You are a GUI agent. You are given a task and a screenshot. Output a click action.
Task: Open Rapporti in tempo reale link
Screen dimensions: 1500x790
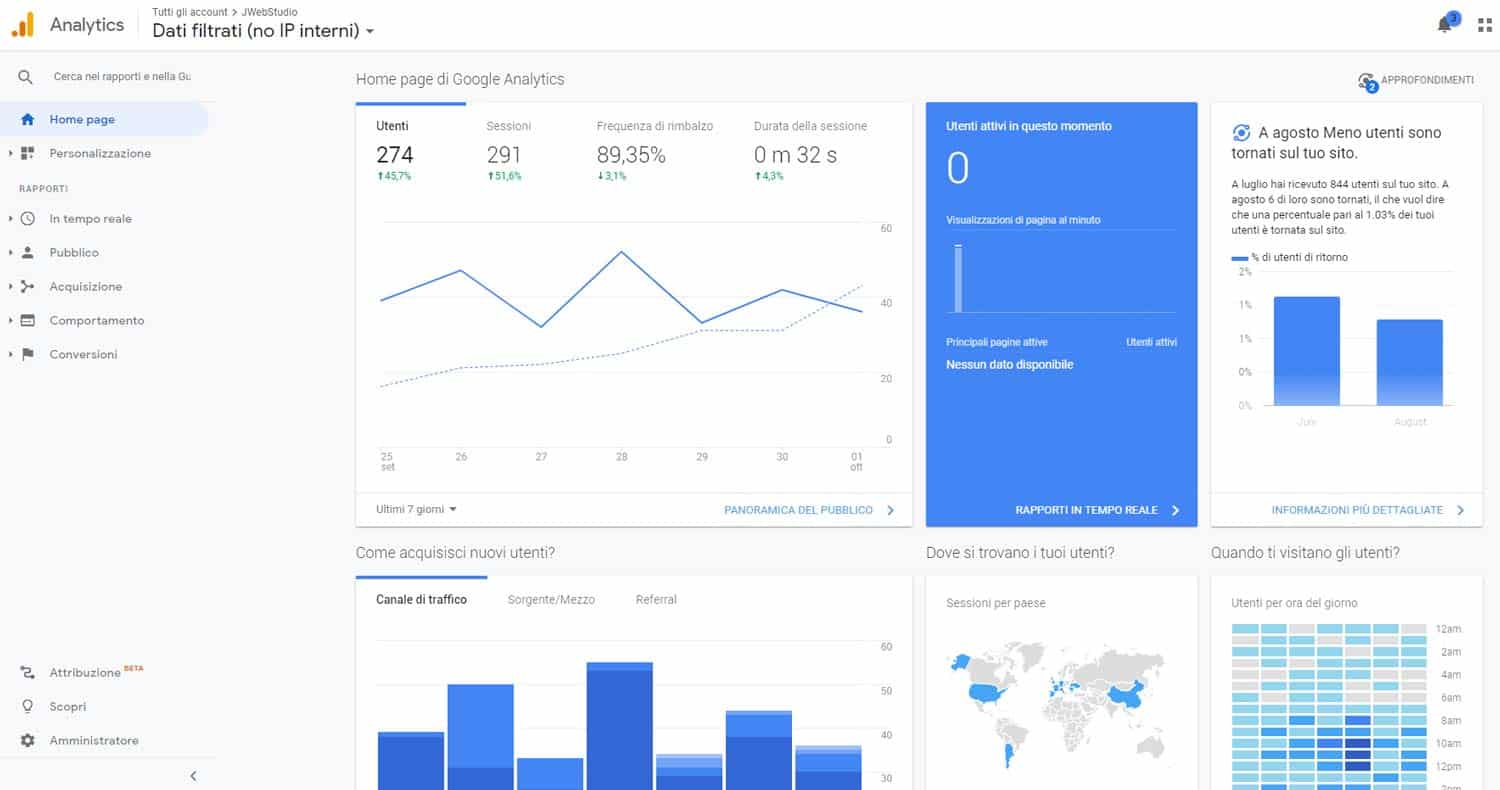point(1086,510)
